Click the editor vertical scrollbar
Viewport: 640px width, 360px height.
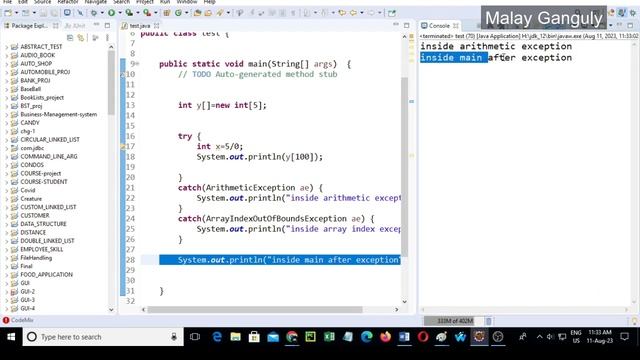(x=404, y=167)
